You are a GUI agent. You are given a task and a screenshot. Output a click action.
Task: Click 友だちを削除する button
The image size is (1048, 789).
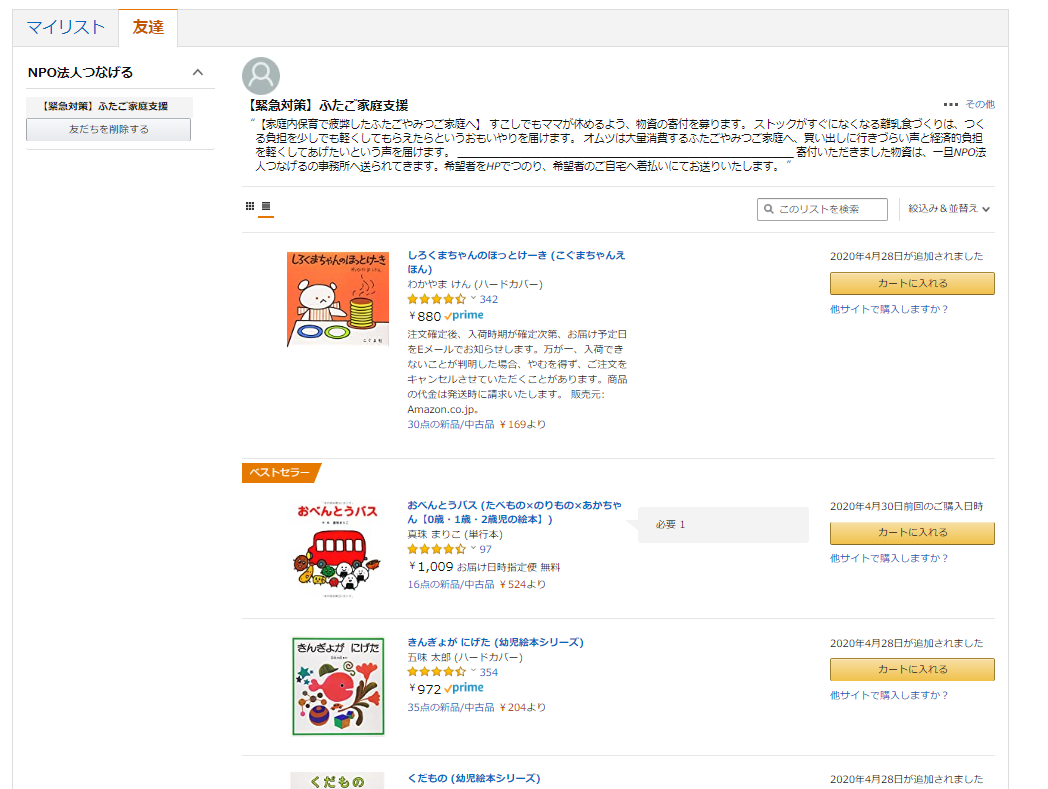pyautogui.click(x=108, y=129)
